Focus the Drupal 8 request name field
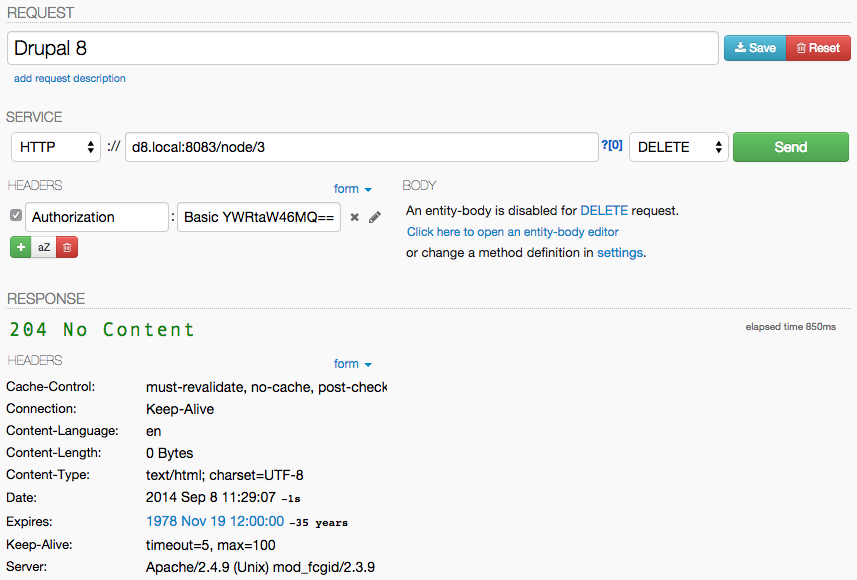This screenshot has width=857, height=580. (x=362, y=48)
